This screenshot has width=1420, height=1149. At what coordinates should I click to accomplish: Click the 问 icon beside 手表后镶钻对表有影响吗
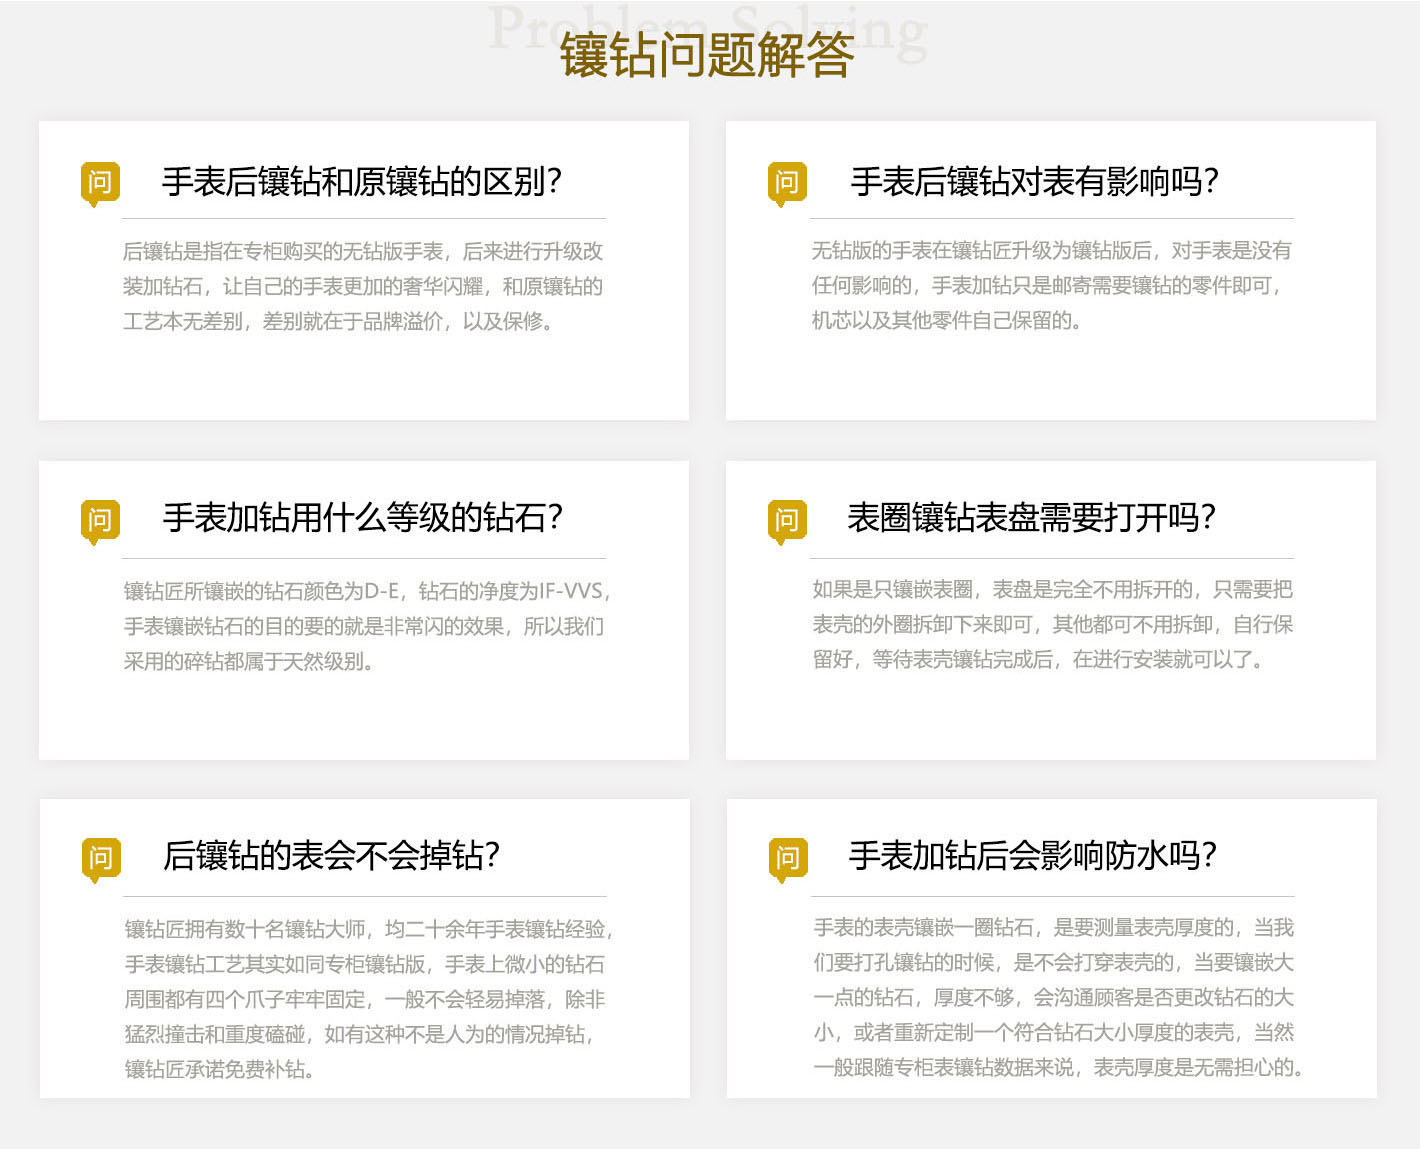point(787,183)
